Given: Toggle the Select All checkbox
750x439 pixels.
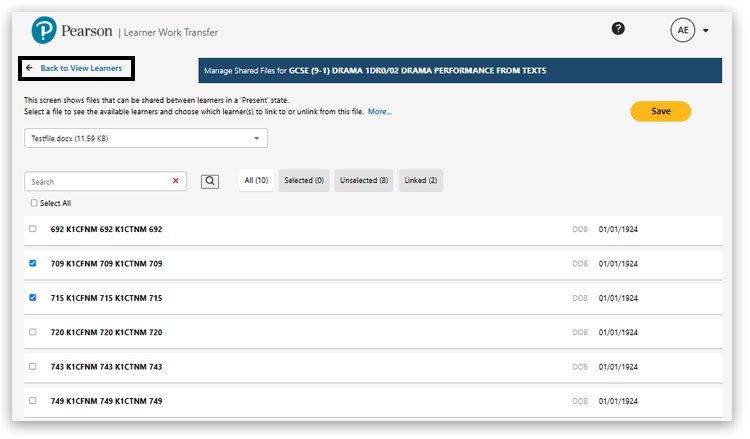Looking at the screenshot, I should pos(34,203).
